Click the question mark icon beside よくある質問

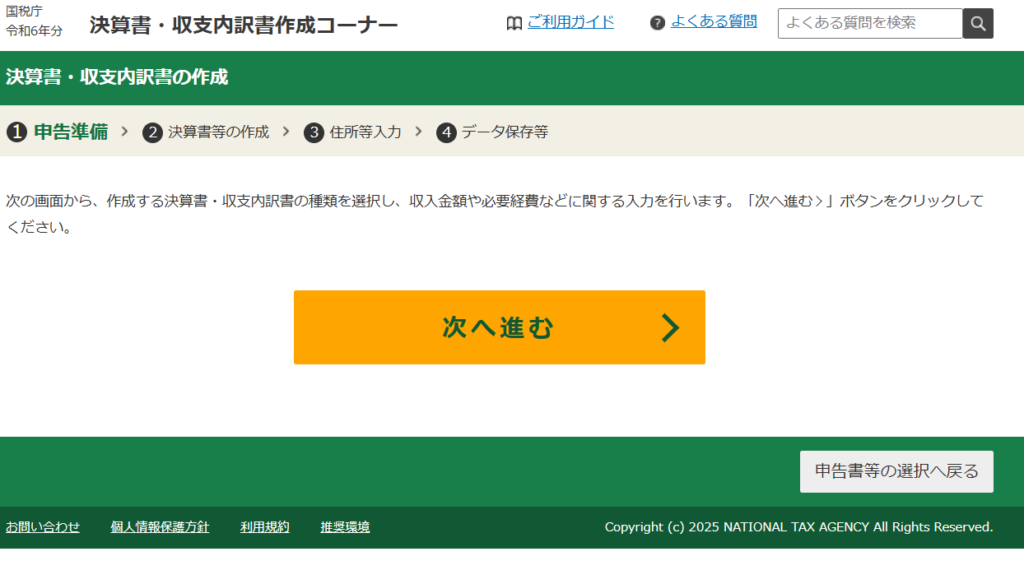[657, 23]
